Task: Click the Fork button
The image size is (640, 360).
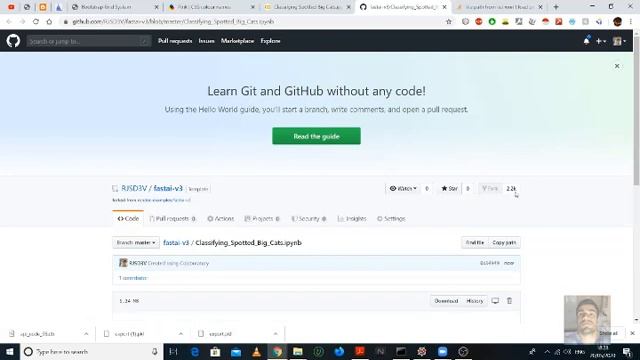Action: coord(490,188)
